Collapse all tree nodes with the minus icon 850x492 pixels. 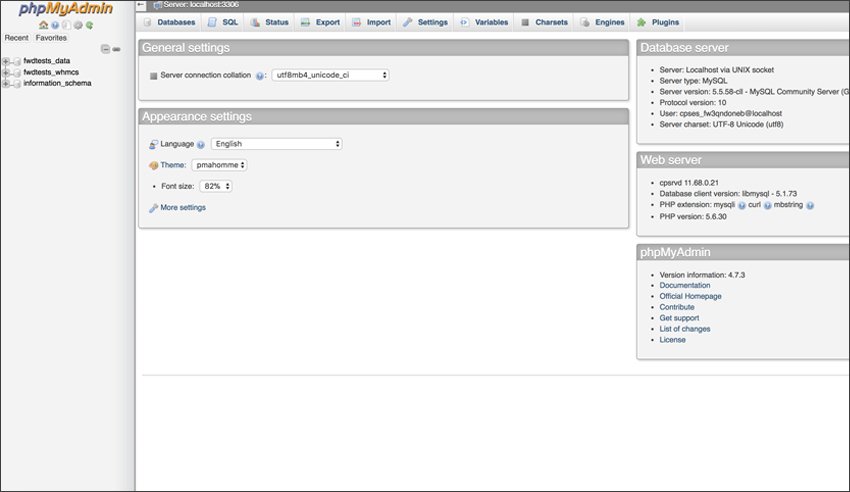(x=105, y=49)
